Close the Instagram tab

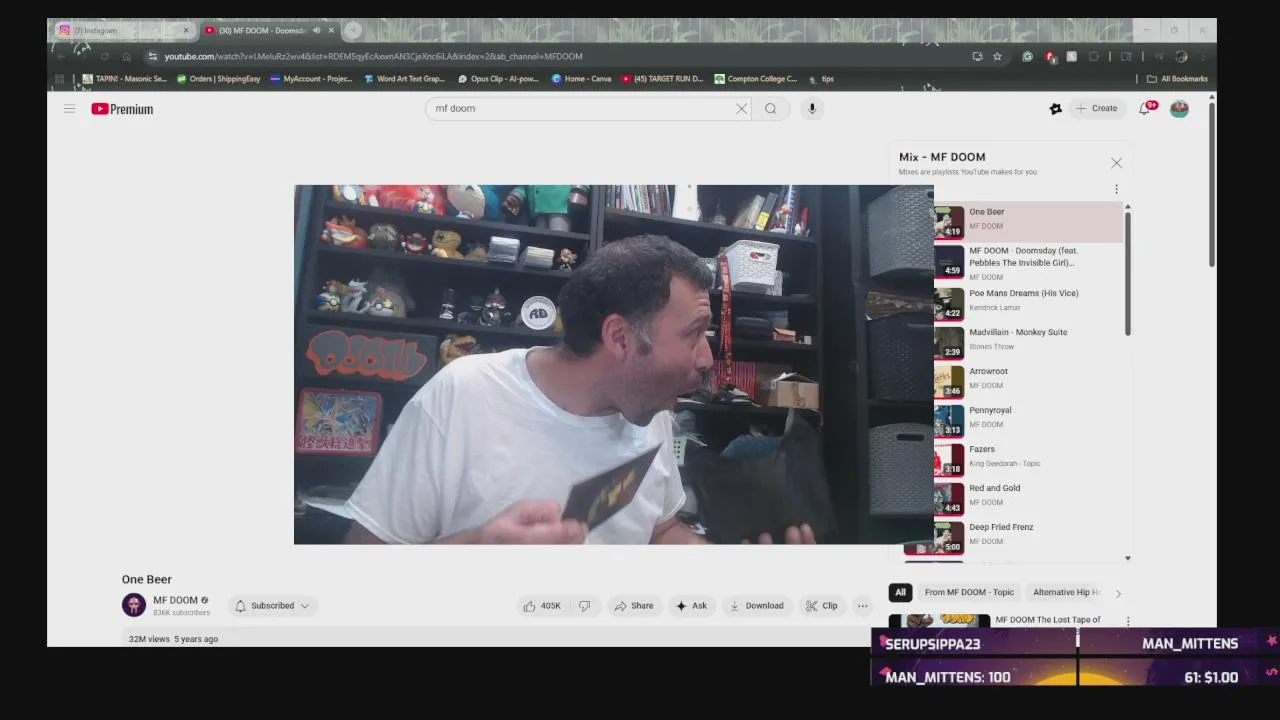point(185,30)
